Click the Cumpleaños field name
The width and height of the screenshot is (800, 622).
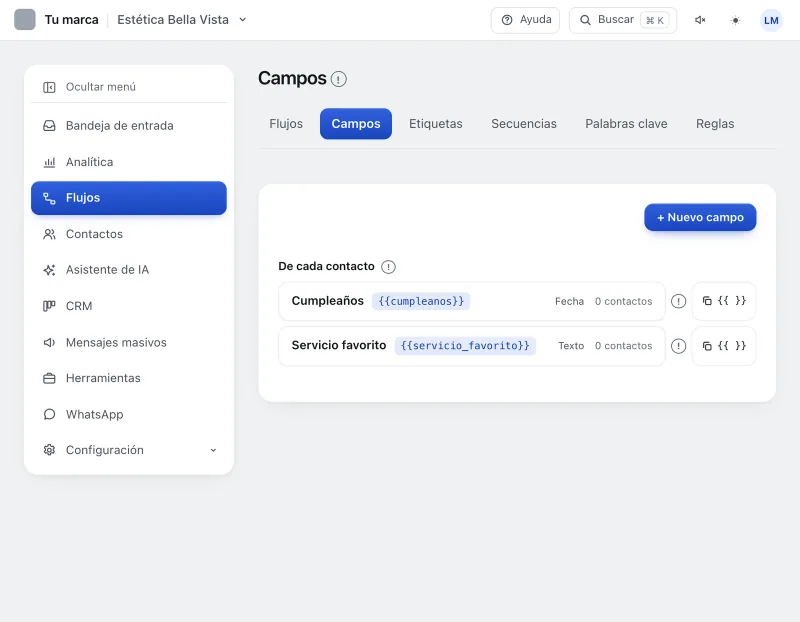click(328, 301)
